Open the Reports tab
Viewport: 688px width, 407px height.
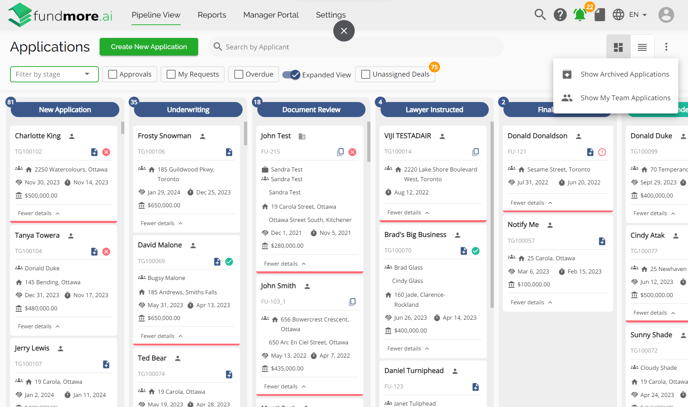211,15
